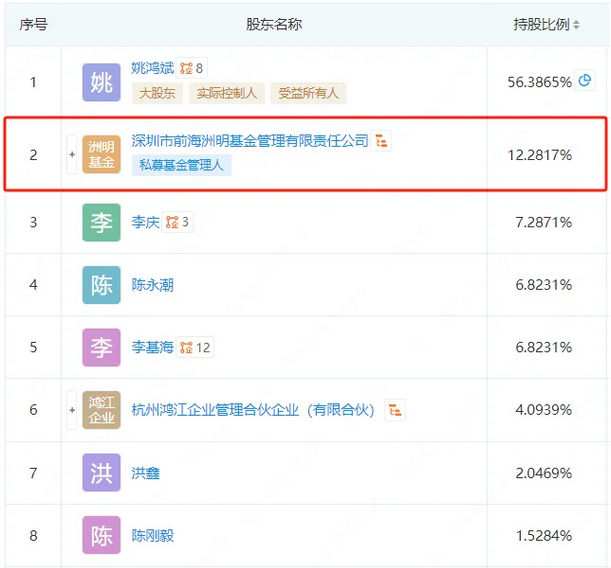This screenshot has width=611, height=568.
Task: Click the 受益所有人 tag
Action: tap(308, 93)
